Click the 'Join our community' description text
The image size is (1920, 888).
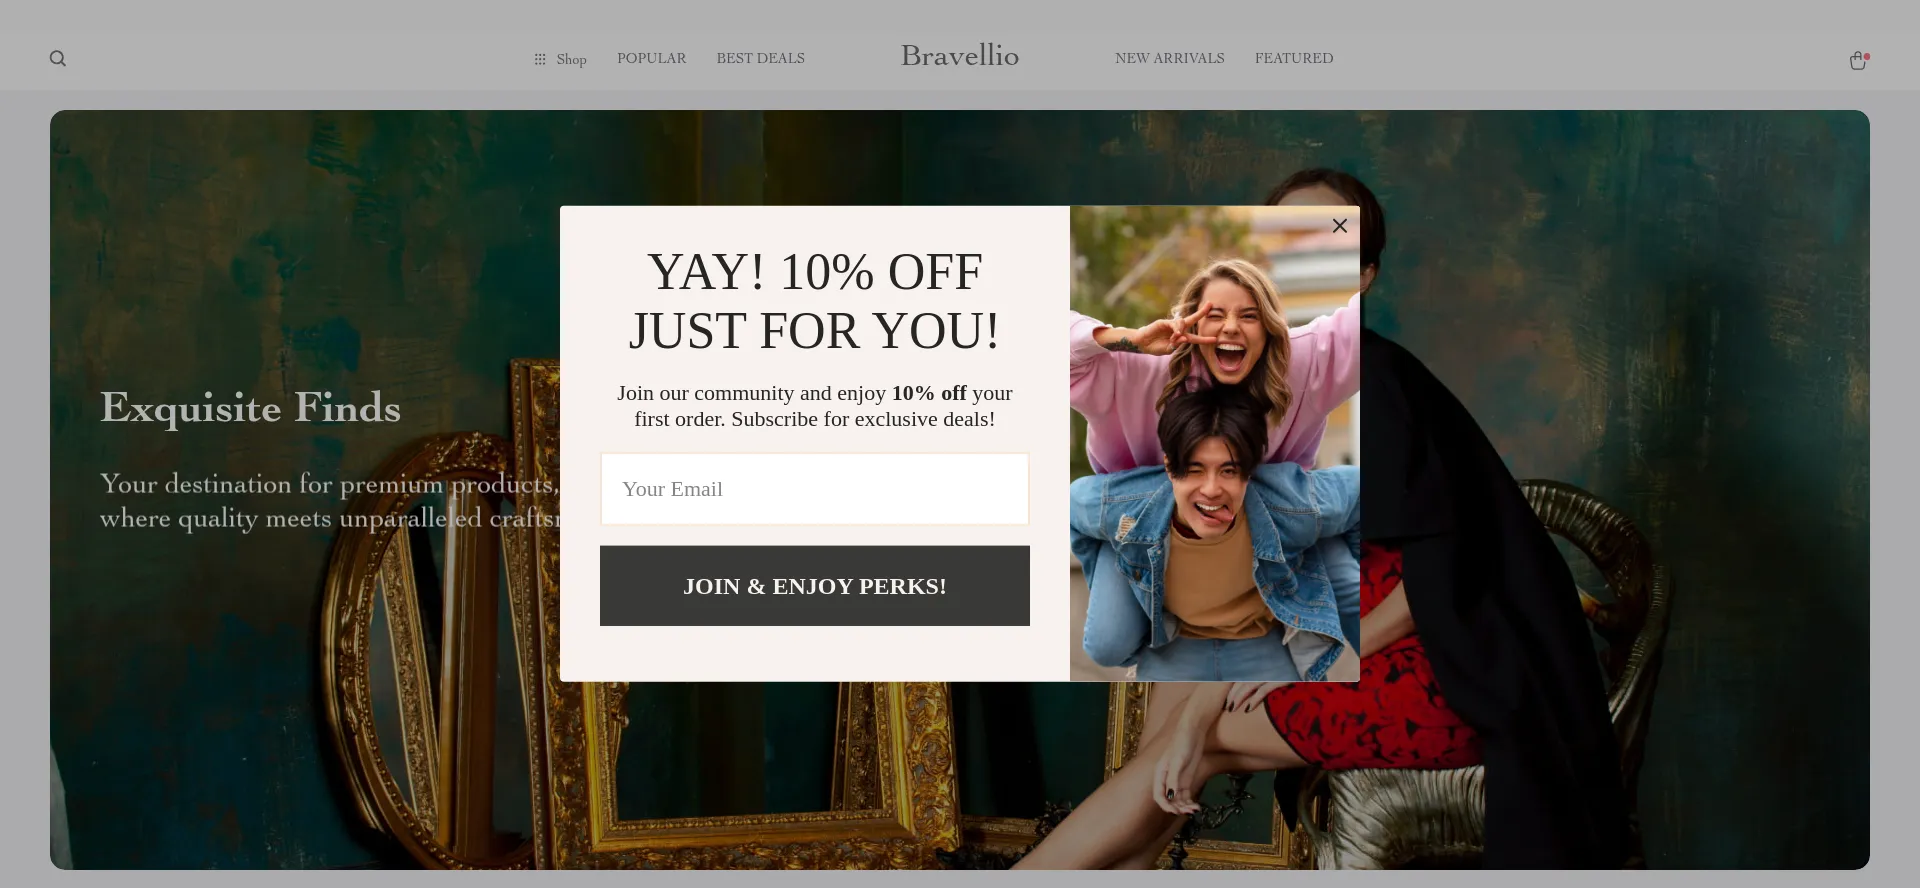pyautogui.click(x=815, y=406)
